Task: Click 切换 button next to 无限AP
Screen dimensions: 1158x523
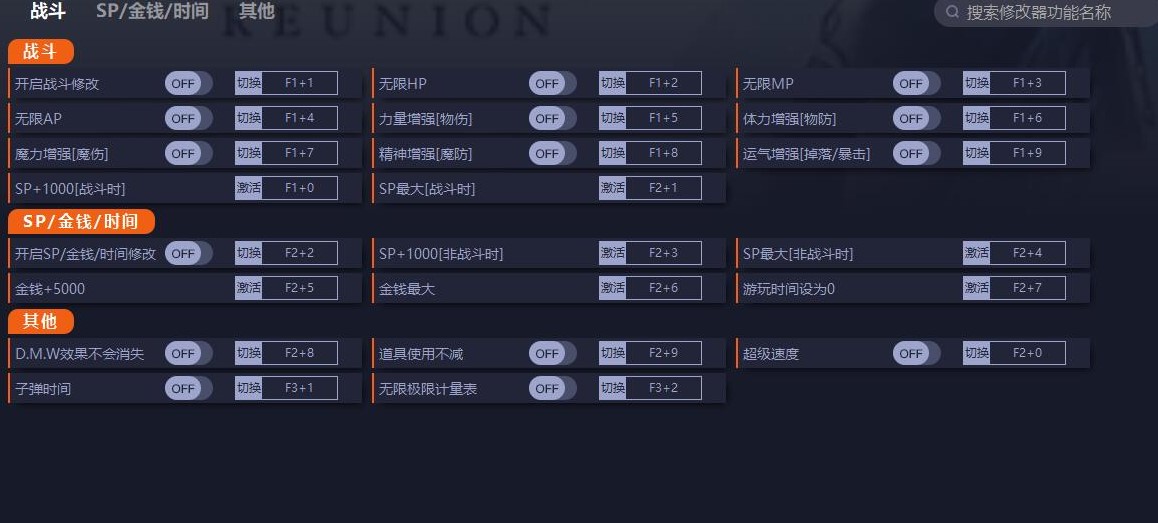Action: click(x=248, y=118)
